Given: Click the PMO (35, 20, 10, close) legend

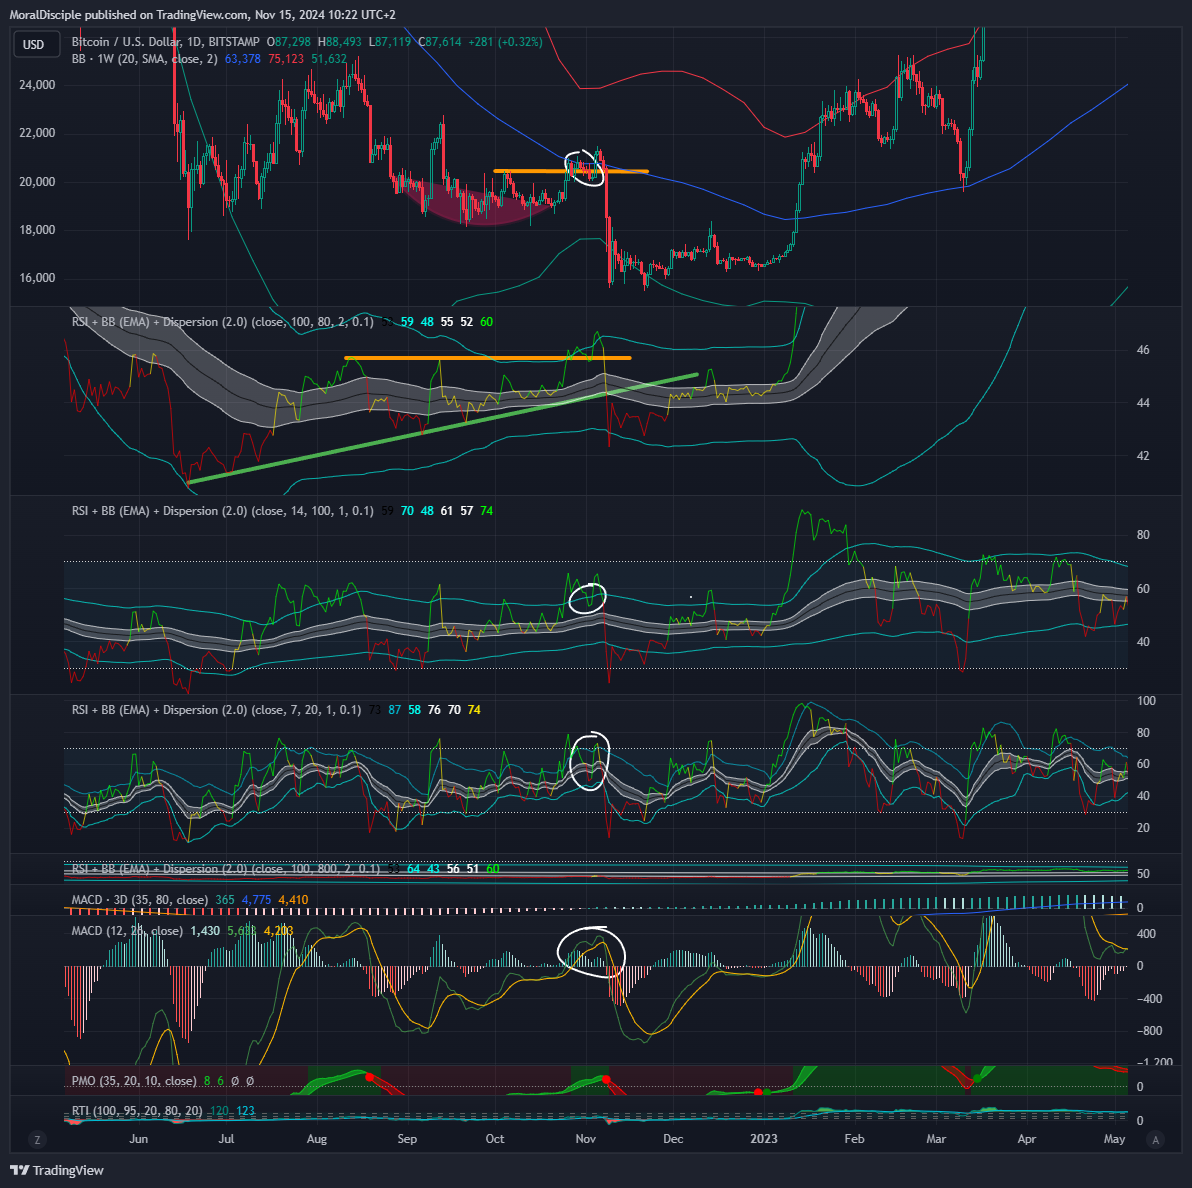Looking at the screenshot, I should (134, 1081).
